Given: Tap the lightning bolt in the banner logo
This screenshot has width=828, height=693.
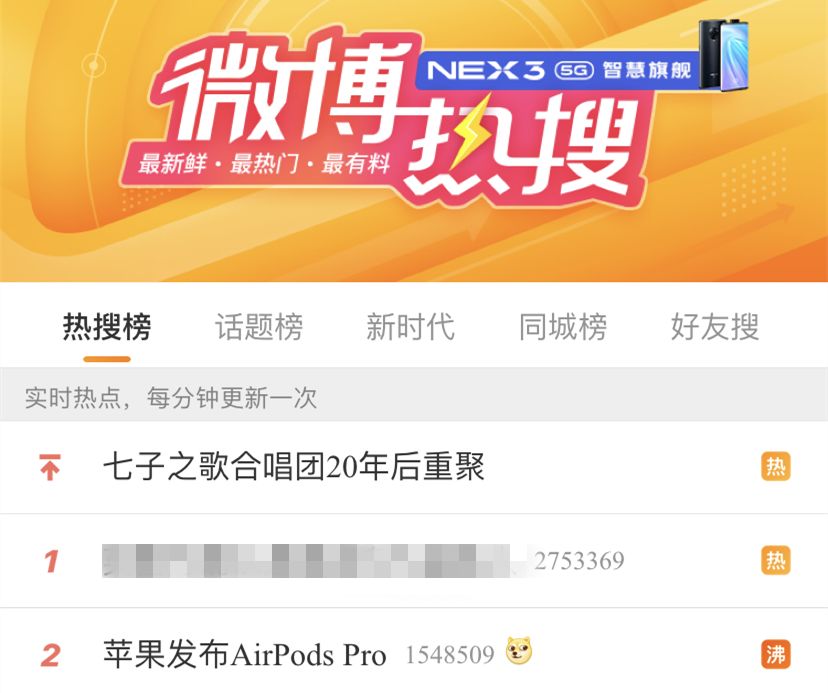Looking at the screenshot, I should click(x=469, y=129).
